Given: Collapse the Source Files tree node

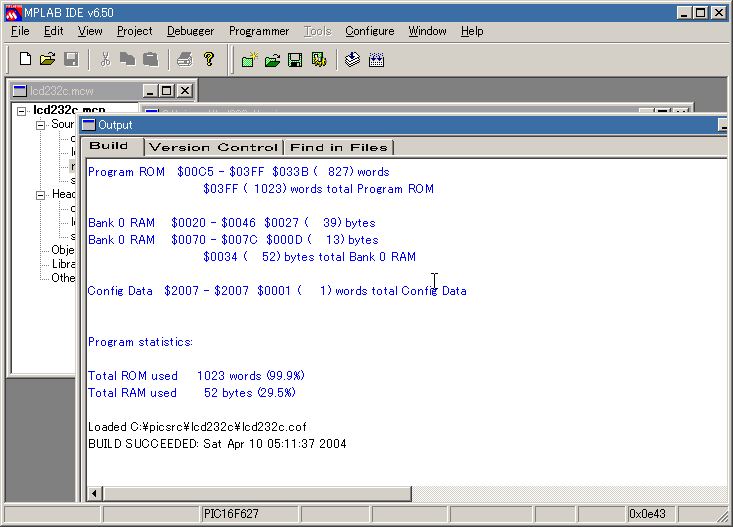Looking at the screenshot, I should [x=41, y=125].
